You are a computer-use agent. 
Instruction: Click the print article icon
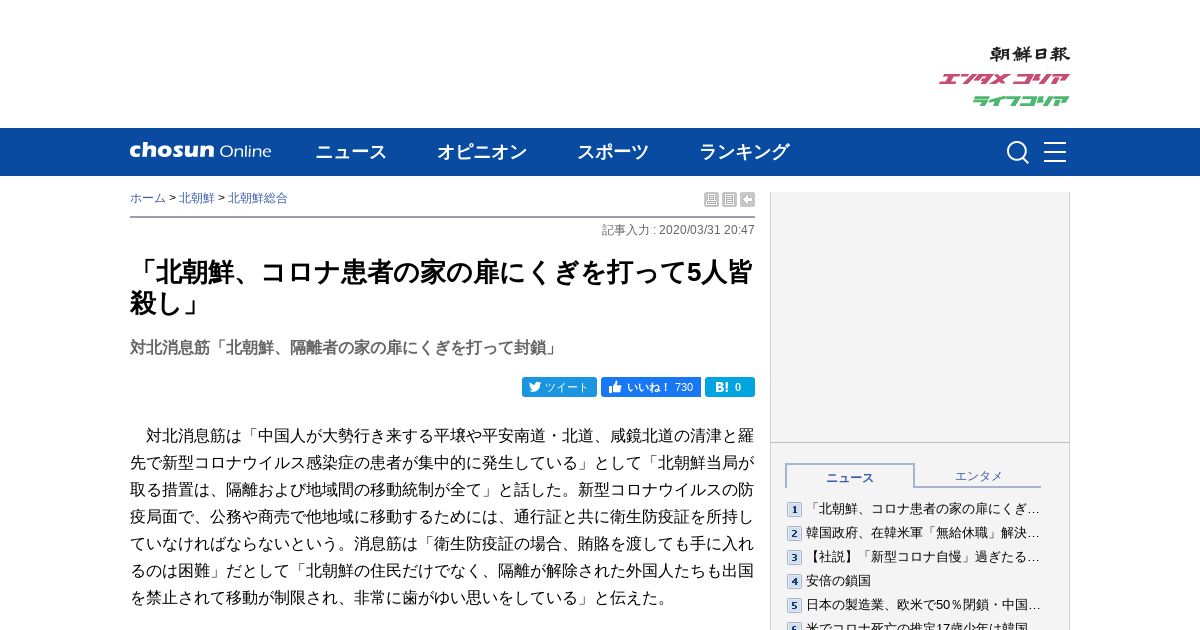[711, 200]
